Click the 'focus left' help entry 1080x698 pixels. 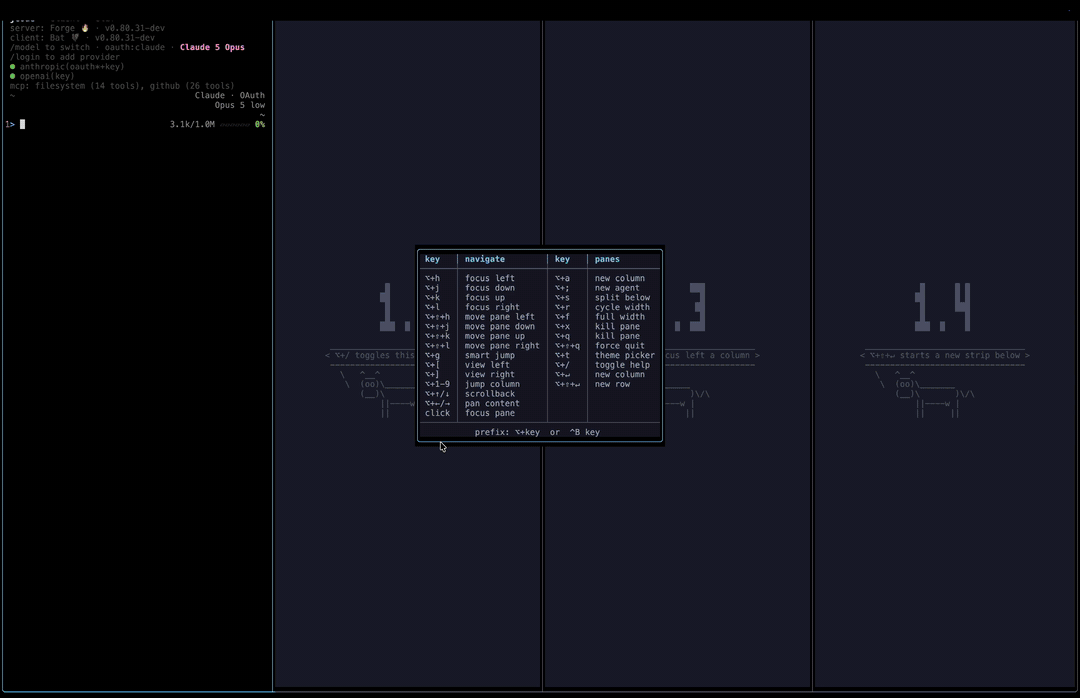490,278
